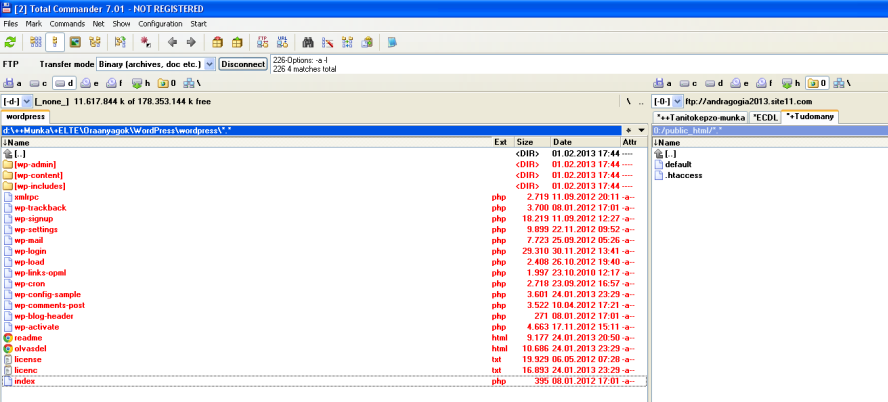Sort left panel by Ext column

[502, 142]
